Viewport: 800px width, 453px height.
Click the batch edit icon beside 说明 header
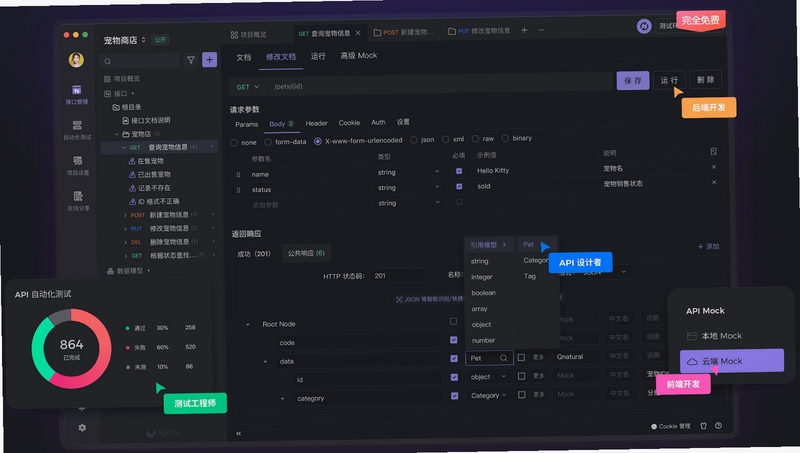713,152
